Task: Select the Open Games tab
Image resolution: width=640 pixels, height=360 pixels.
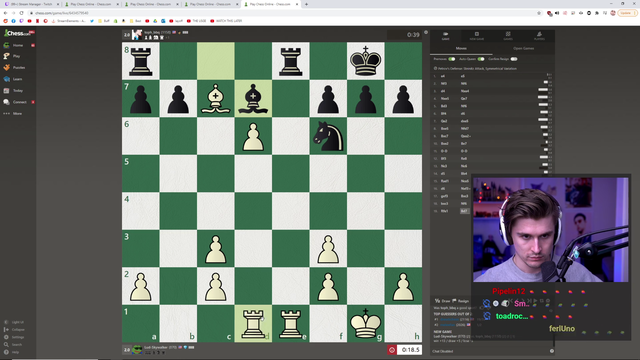Action: [523, 49]
